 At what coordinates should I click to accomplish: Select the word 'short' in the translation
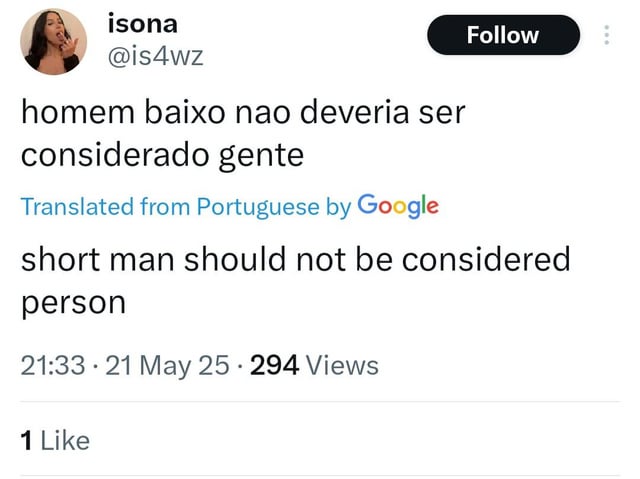(60, 259)
